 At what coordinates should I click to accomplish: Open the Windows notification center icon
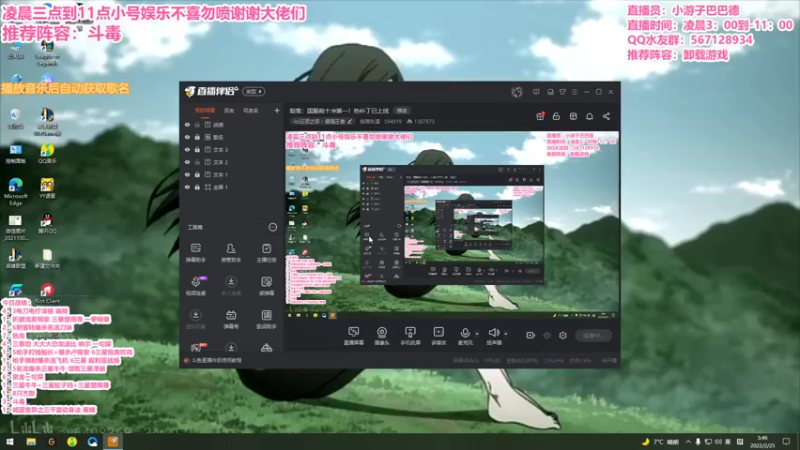click(786, 442)
